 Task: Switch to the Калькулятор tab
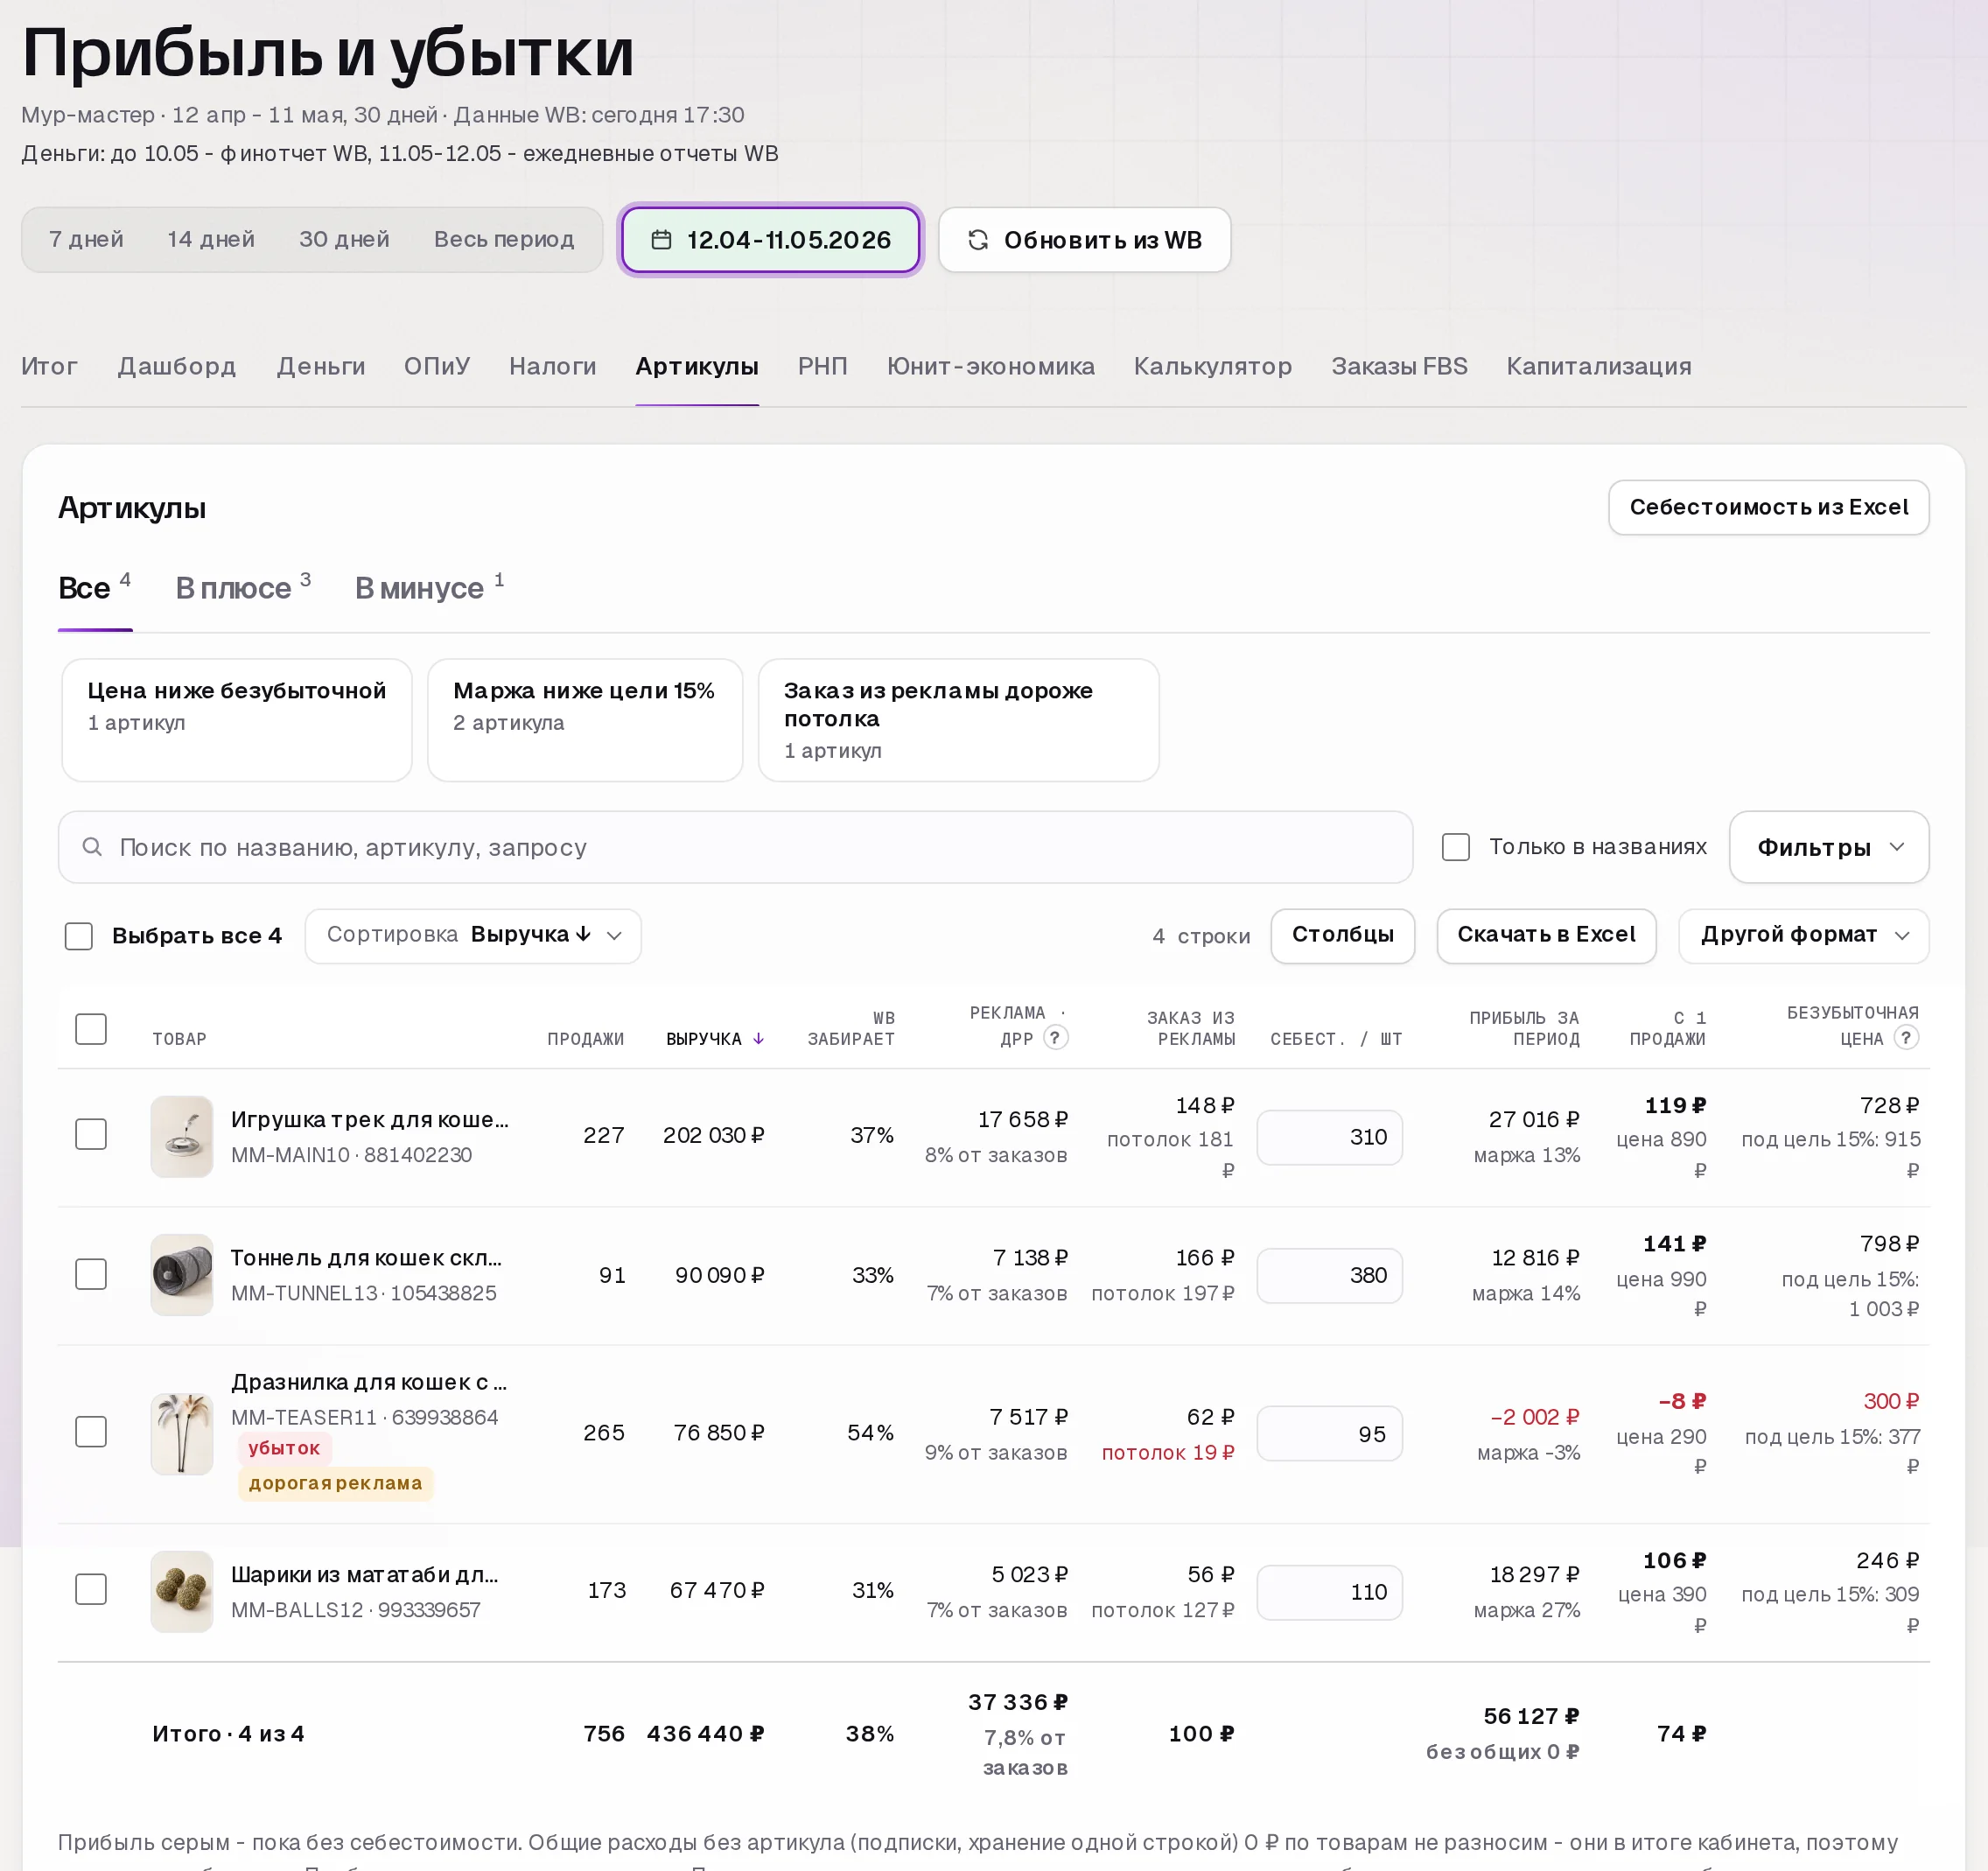(1213, 366)
